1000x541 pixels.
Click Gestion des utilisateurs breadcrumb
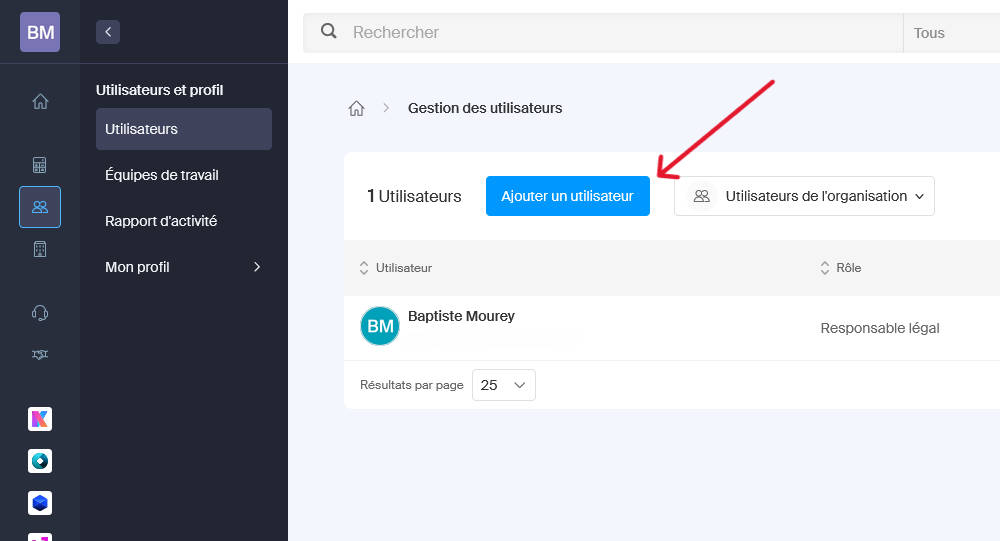coord(485,108)
